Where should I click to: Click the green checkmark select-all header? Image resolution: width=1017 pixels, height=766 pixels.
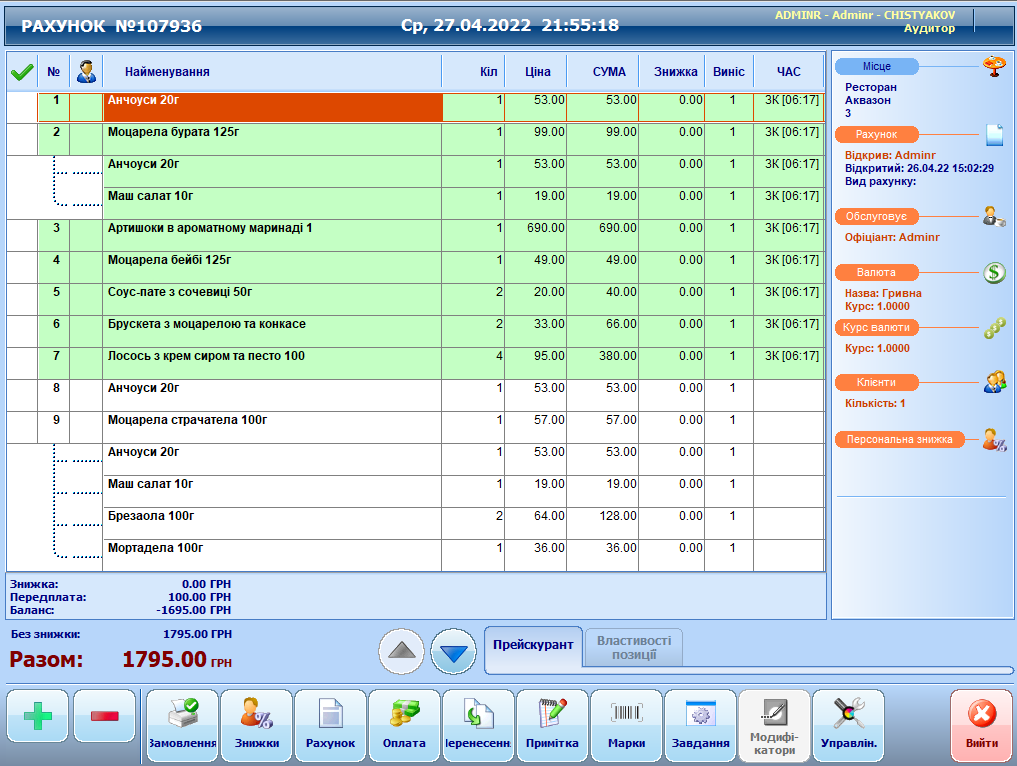click(x=22, y=72)
